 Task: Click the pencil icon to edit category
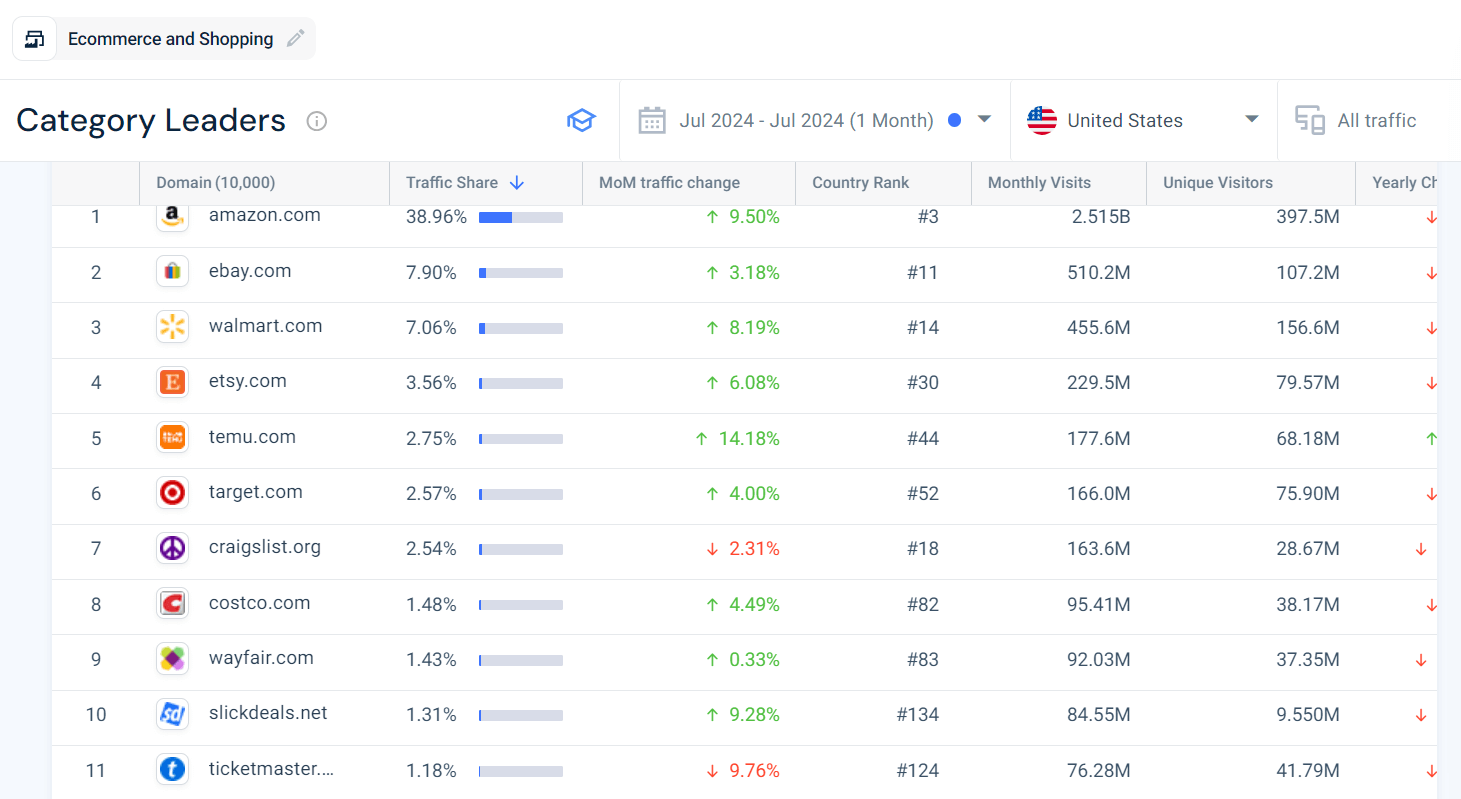pos(295,38)
